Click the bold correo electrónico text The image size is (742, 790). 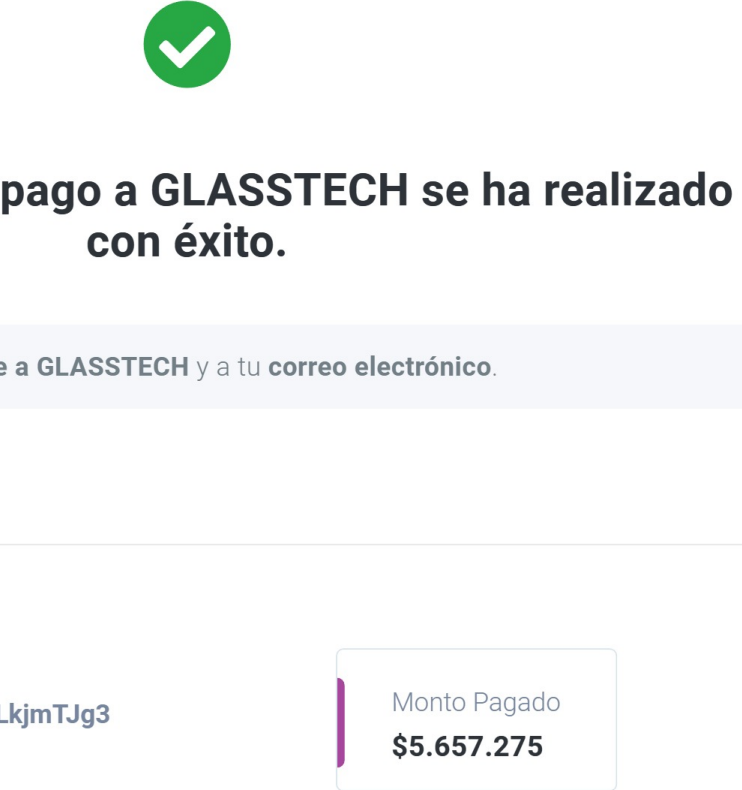pos(380,366)
